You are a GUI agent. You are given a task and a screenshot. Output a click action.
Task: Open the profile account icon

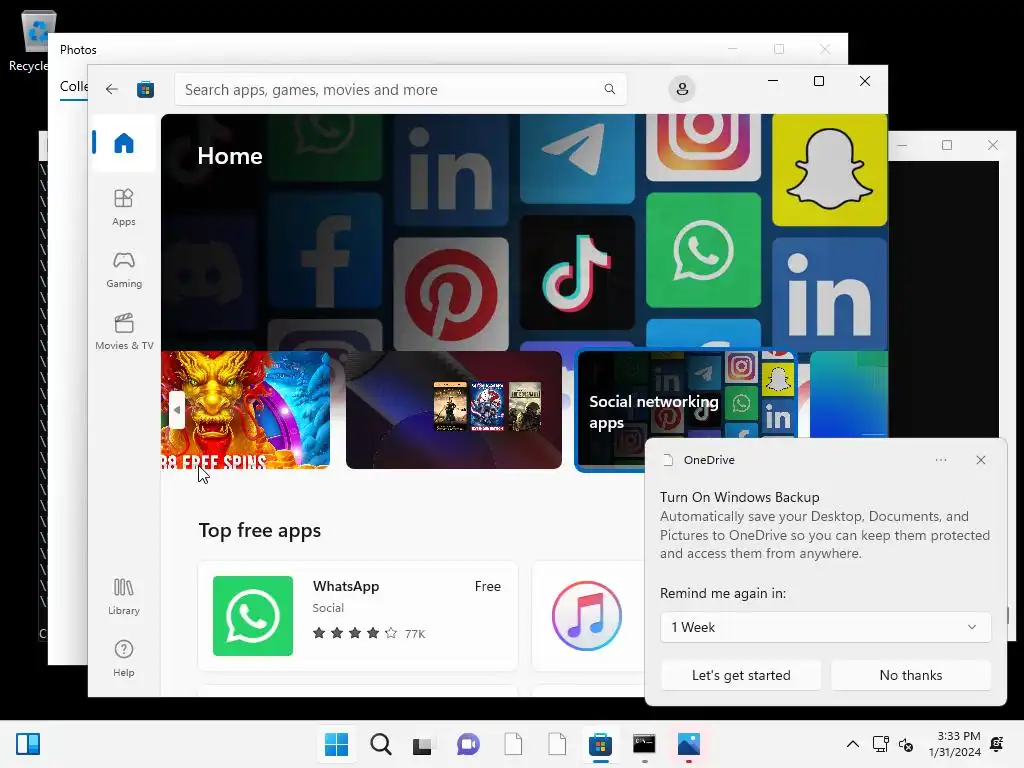click(682, 89)
